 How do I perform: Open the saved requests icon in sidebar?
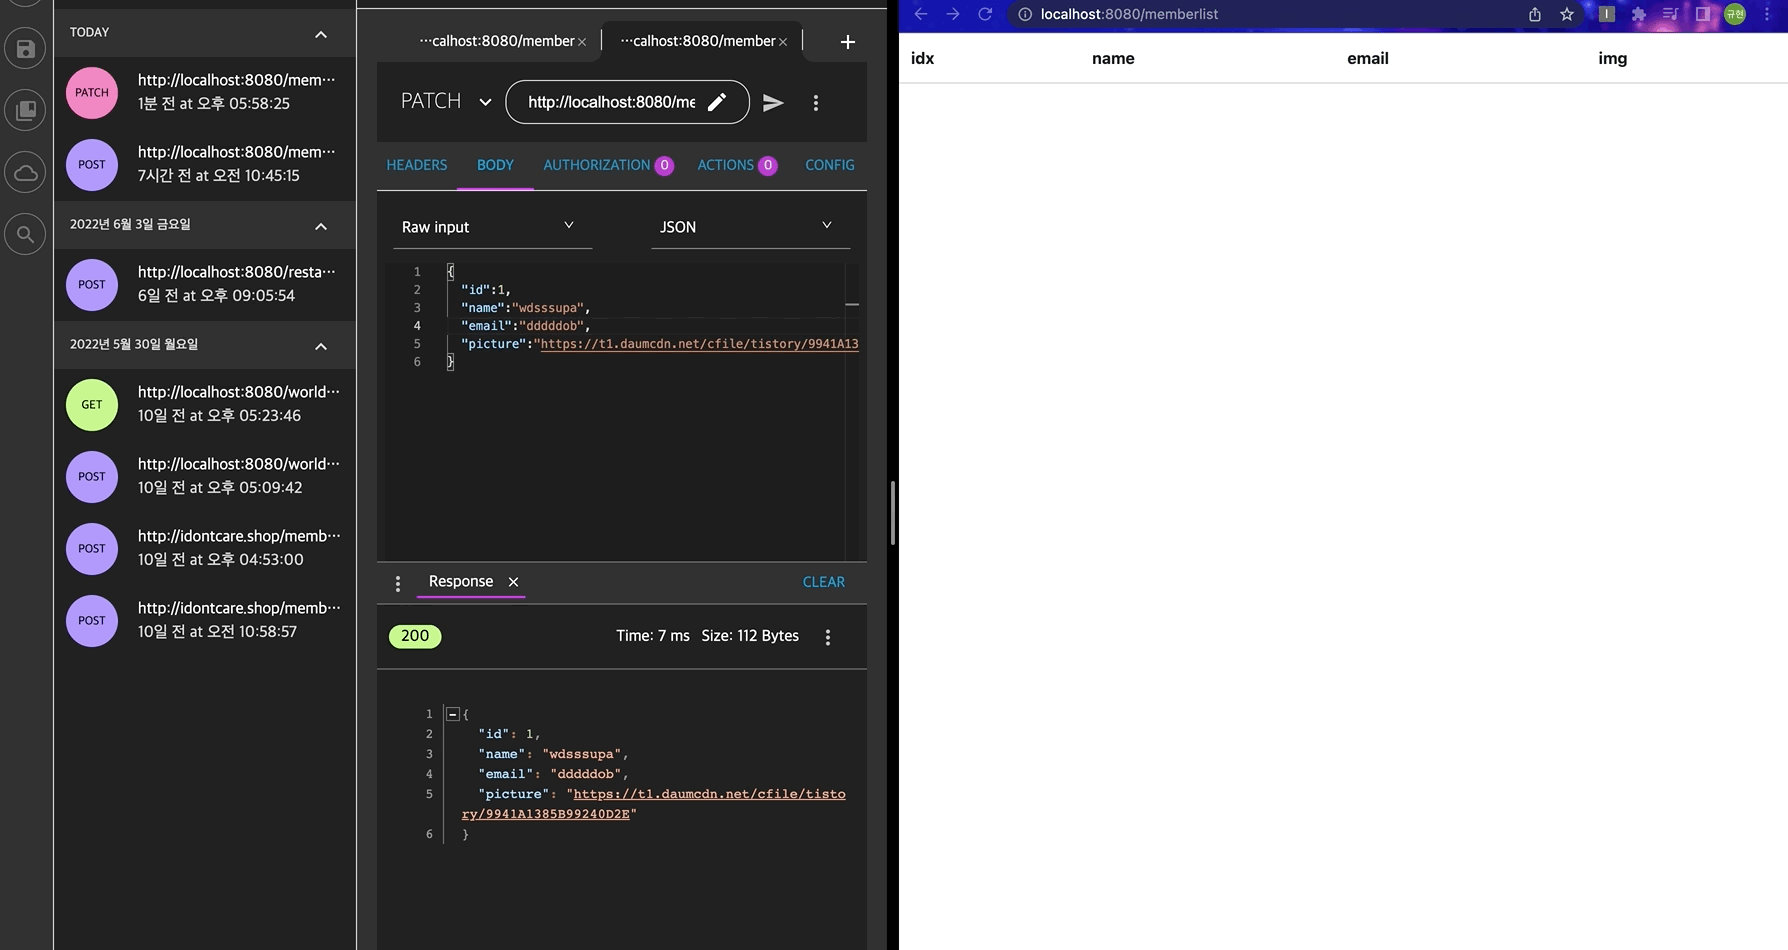25,48
